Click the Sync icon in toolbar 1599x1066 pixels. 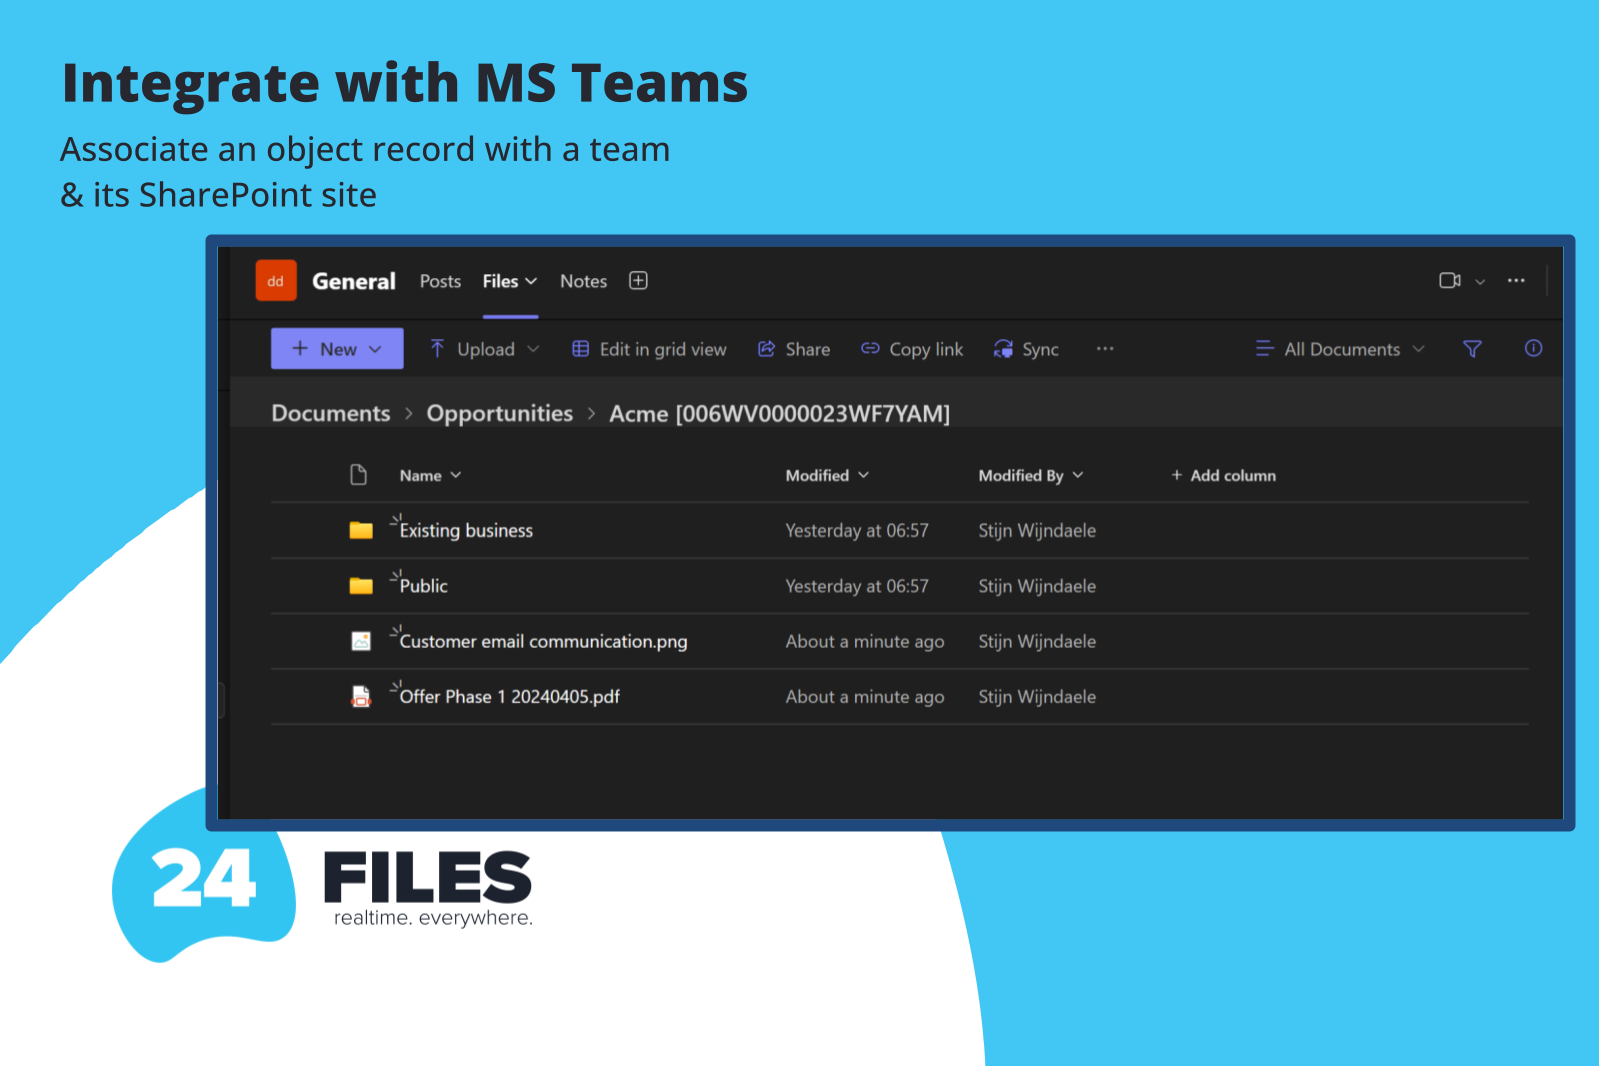click(1003, 349)
